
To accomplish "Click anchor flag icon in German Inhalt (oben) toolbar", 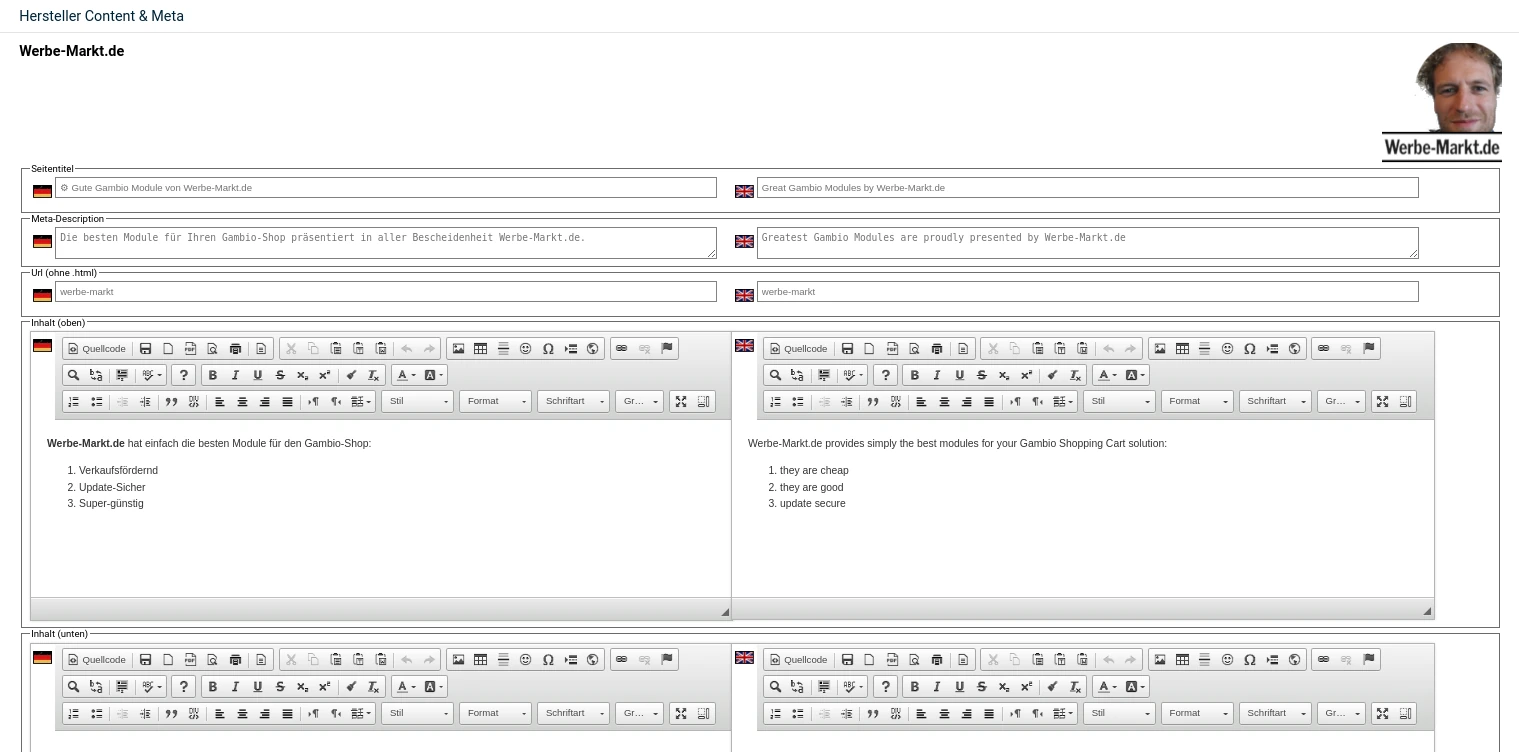I will pos(667,349).
